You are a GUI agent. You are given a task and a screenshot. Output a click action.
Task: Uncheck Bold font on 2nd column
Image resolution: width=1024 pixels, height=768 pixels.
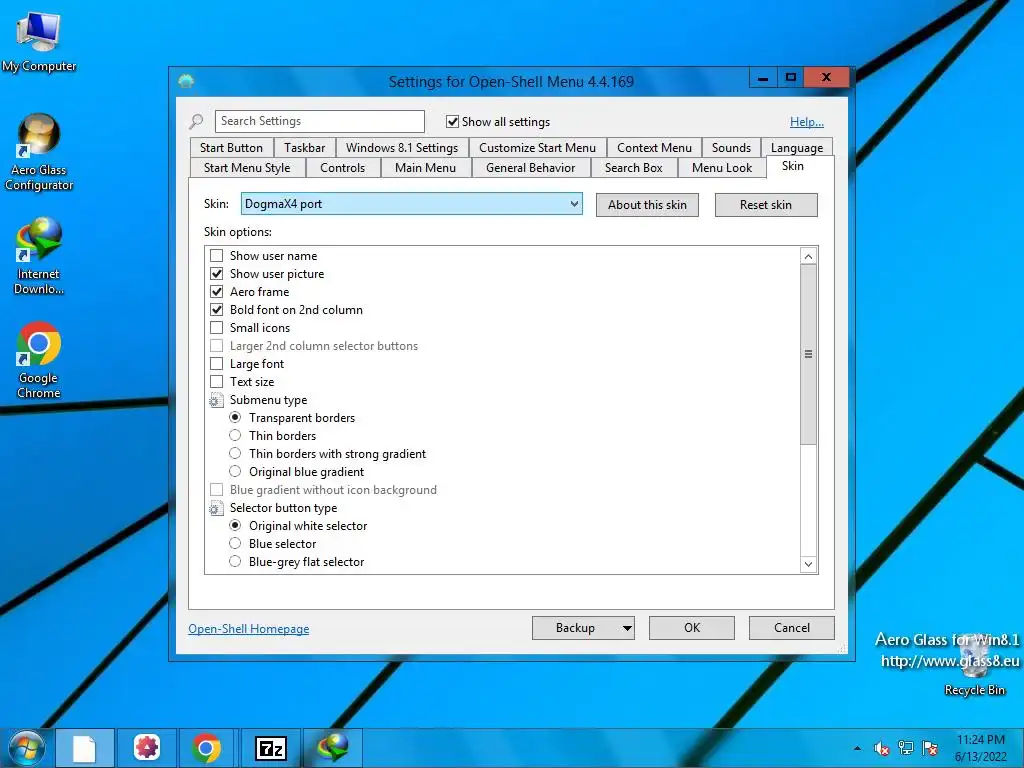click(216, 310)
